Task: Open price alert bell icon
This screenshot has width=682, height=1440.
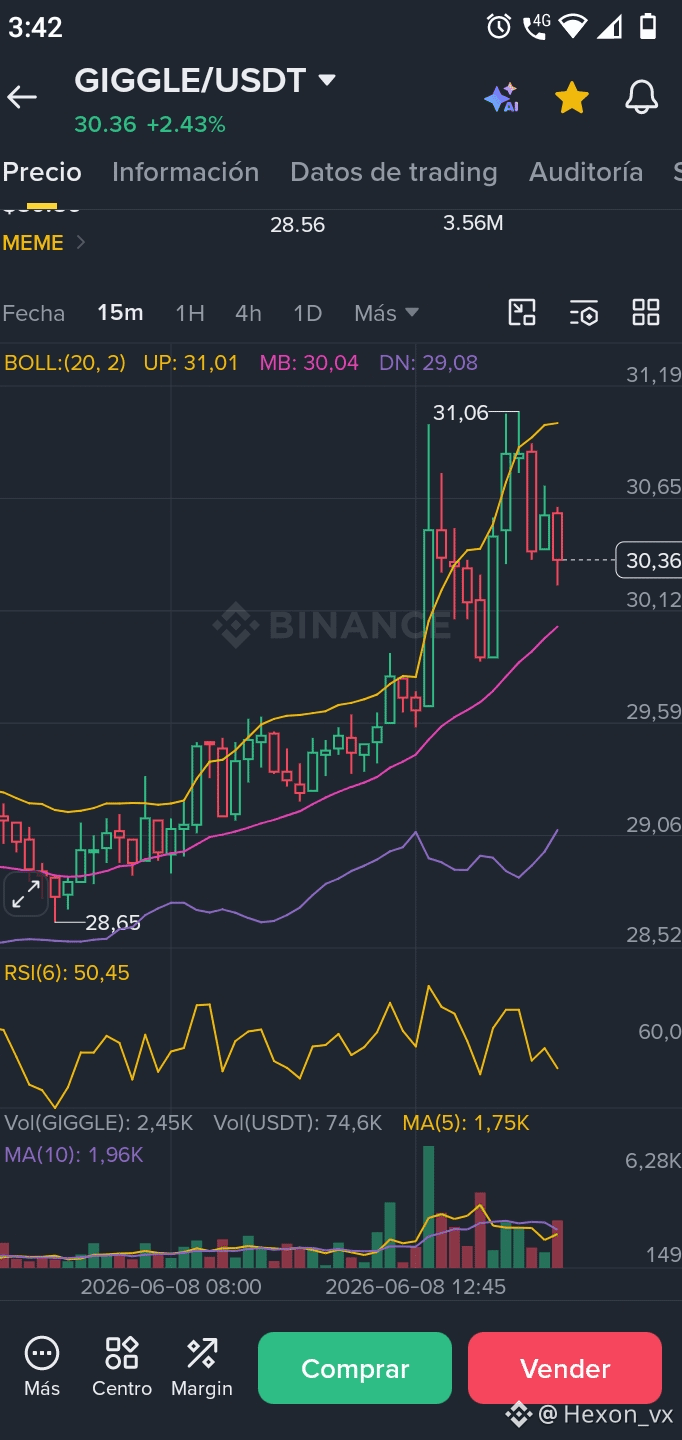Action: [x=642, y=97]
